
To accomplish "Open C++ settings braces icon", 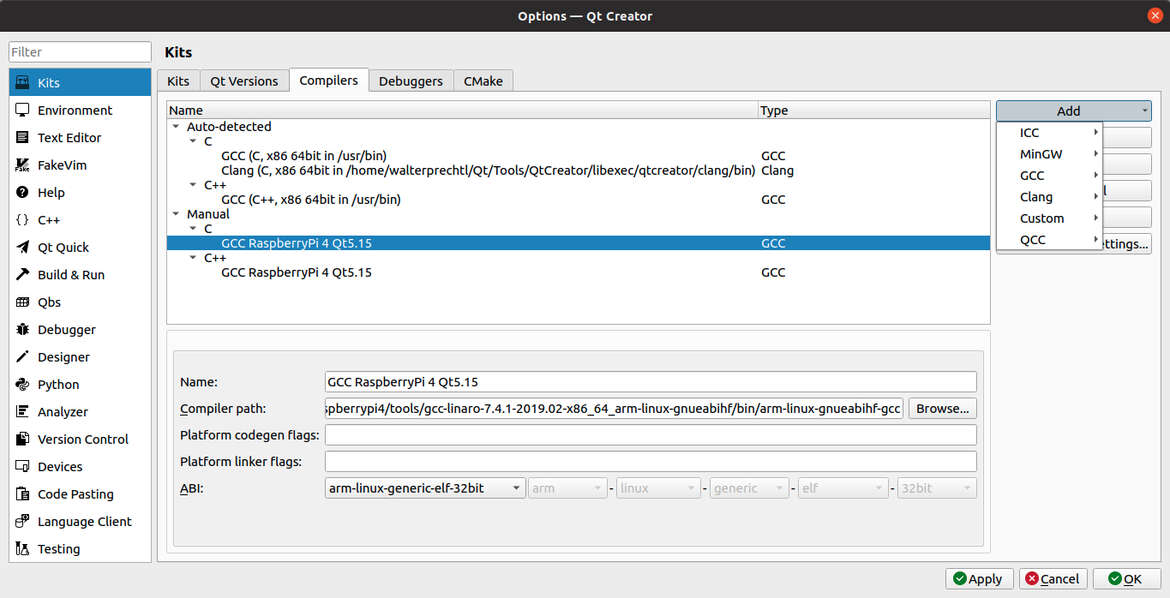I will tap(22, 219).
